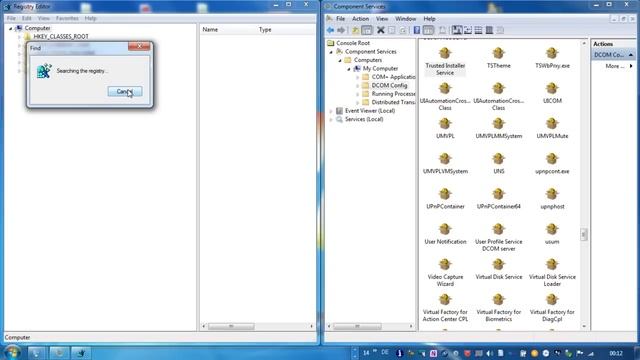
Task: Collapse the Component Services tree node
Action: click(331, 52)
